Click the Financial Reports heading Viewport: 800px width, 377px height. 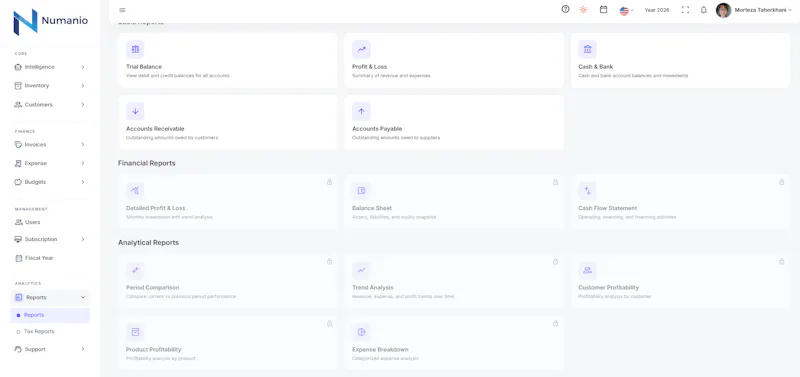(x=146, y=163)
